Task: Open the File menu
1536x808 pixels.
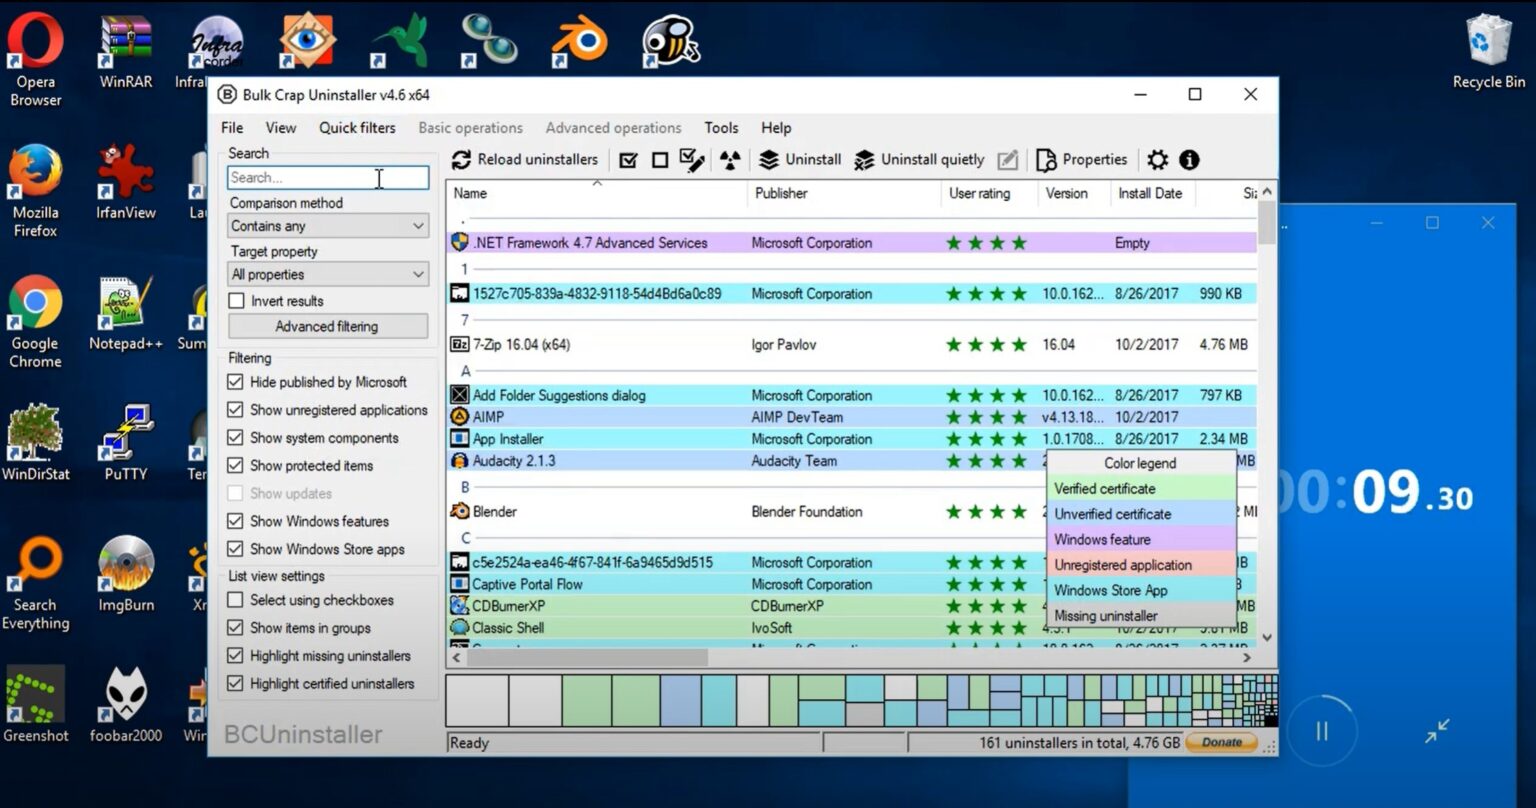Action: pos(232,128)
